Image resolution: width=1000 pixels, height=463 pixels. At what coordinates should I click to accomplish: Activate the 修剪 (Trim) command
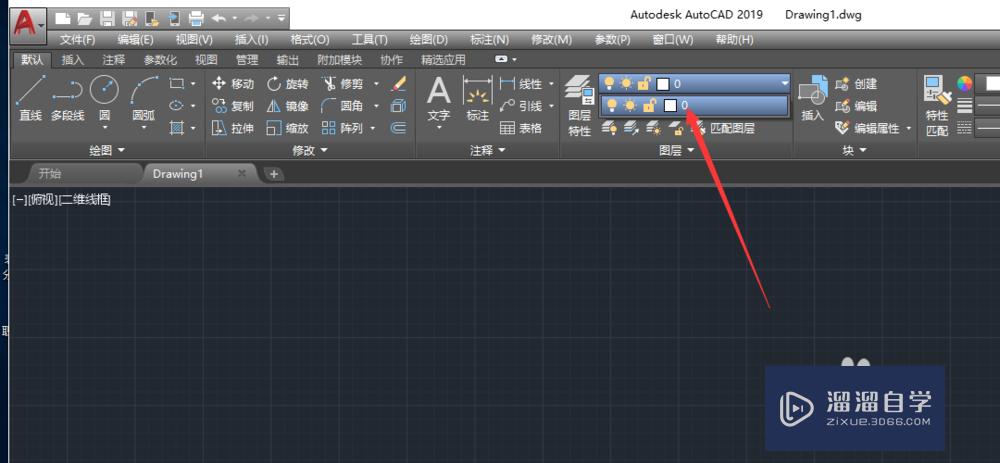click(x=342, y=84)
